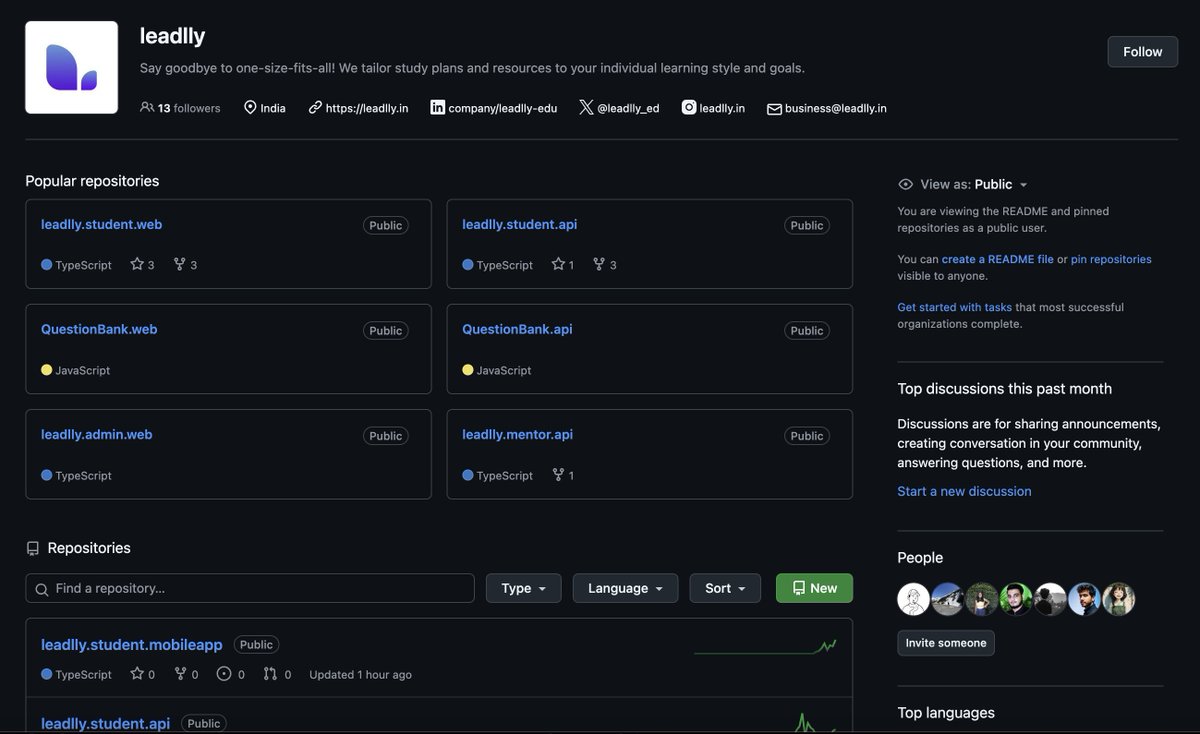Image resolution: width=1200 pixels, height=734 pixels.
Task: Open the QuestionBank.web repository
Action: (x=99, y=329)
